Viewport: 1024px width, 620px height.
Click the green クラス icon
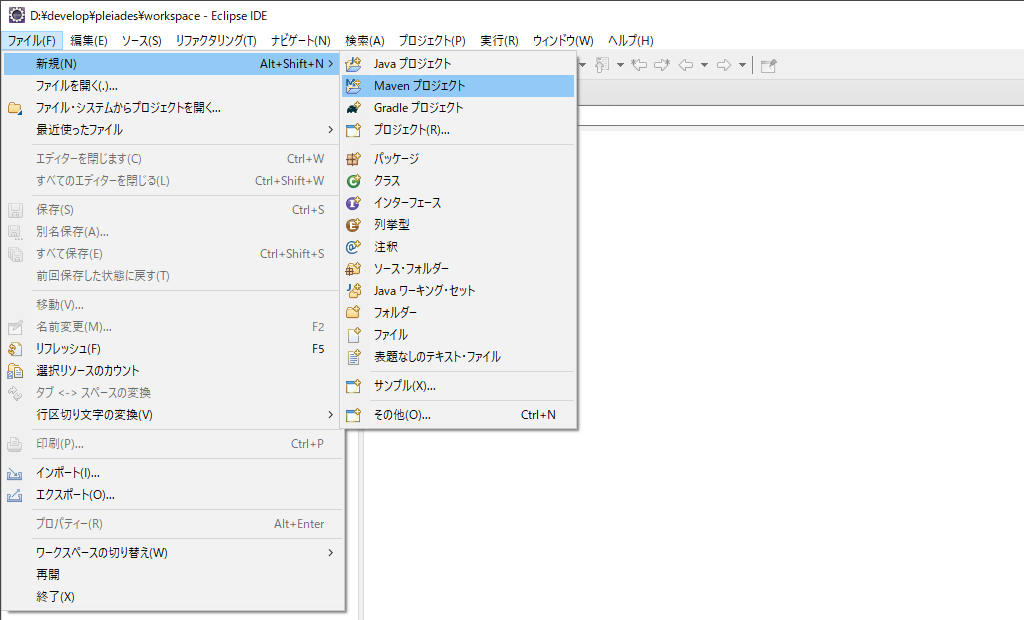point(353,181)
